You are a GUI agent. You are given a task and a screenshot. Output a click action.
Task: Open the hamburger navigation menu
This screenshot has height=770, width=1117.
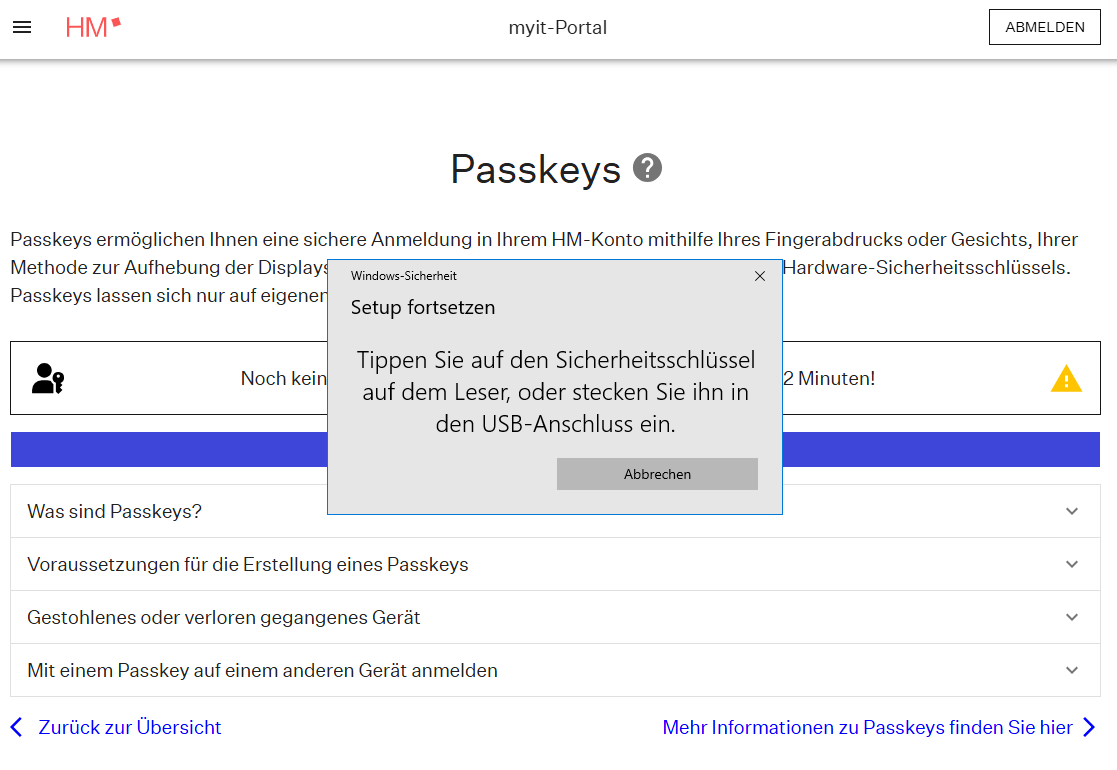point(22,27)
